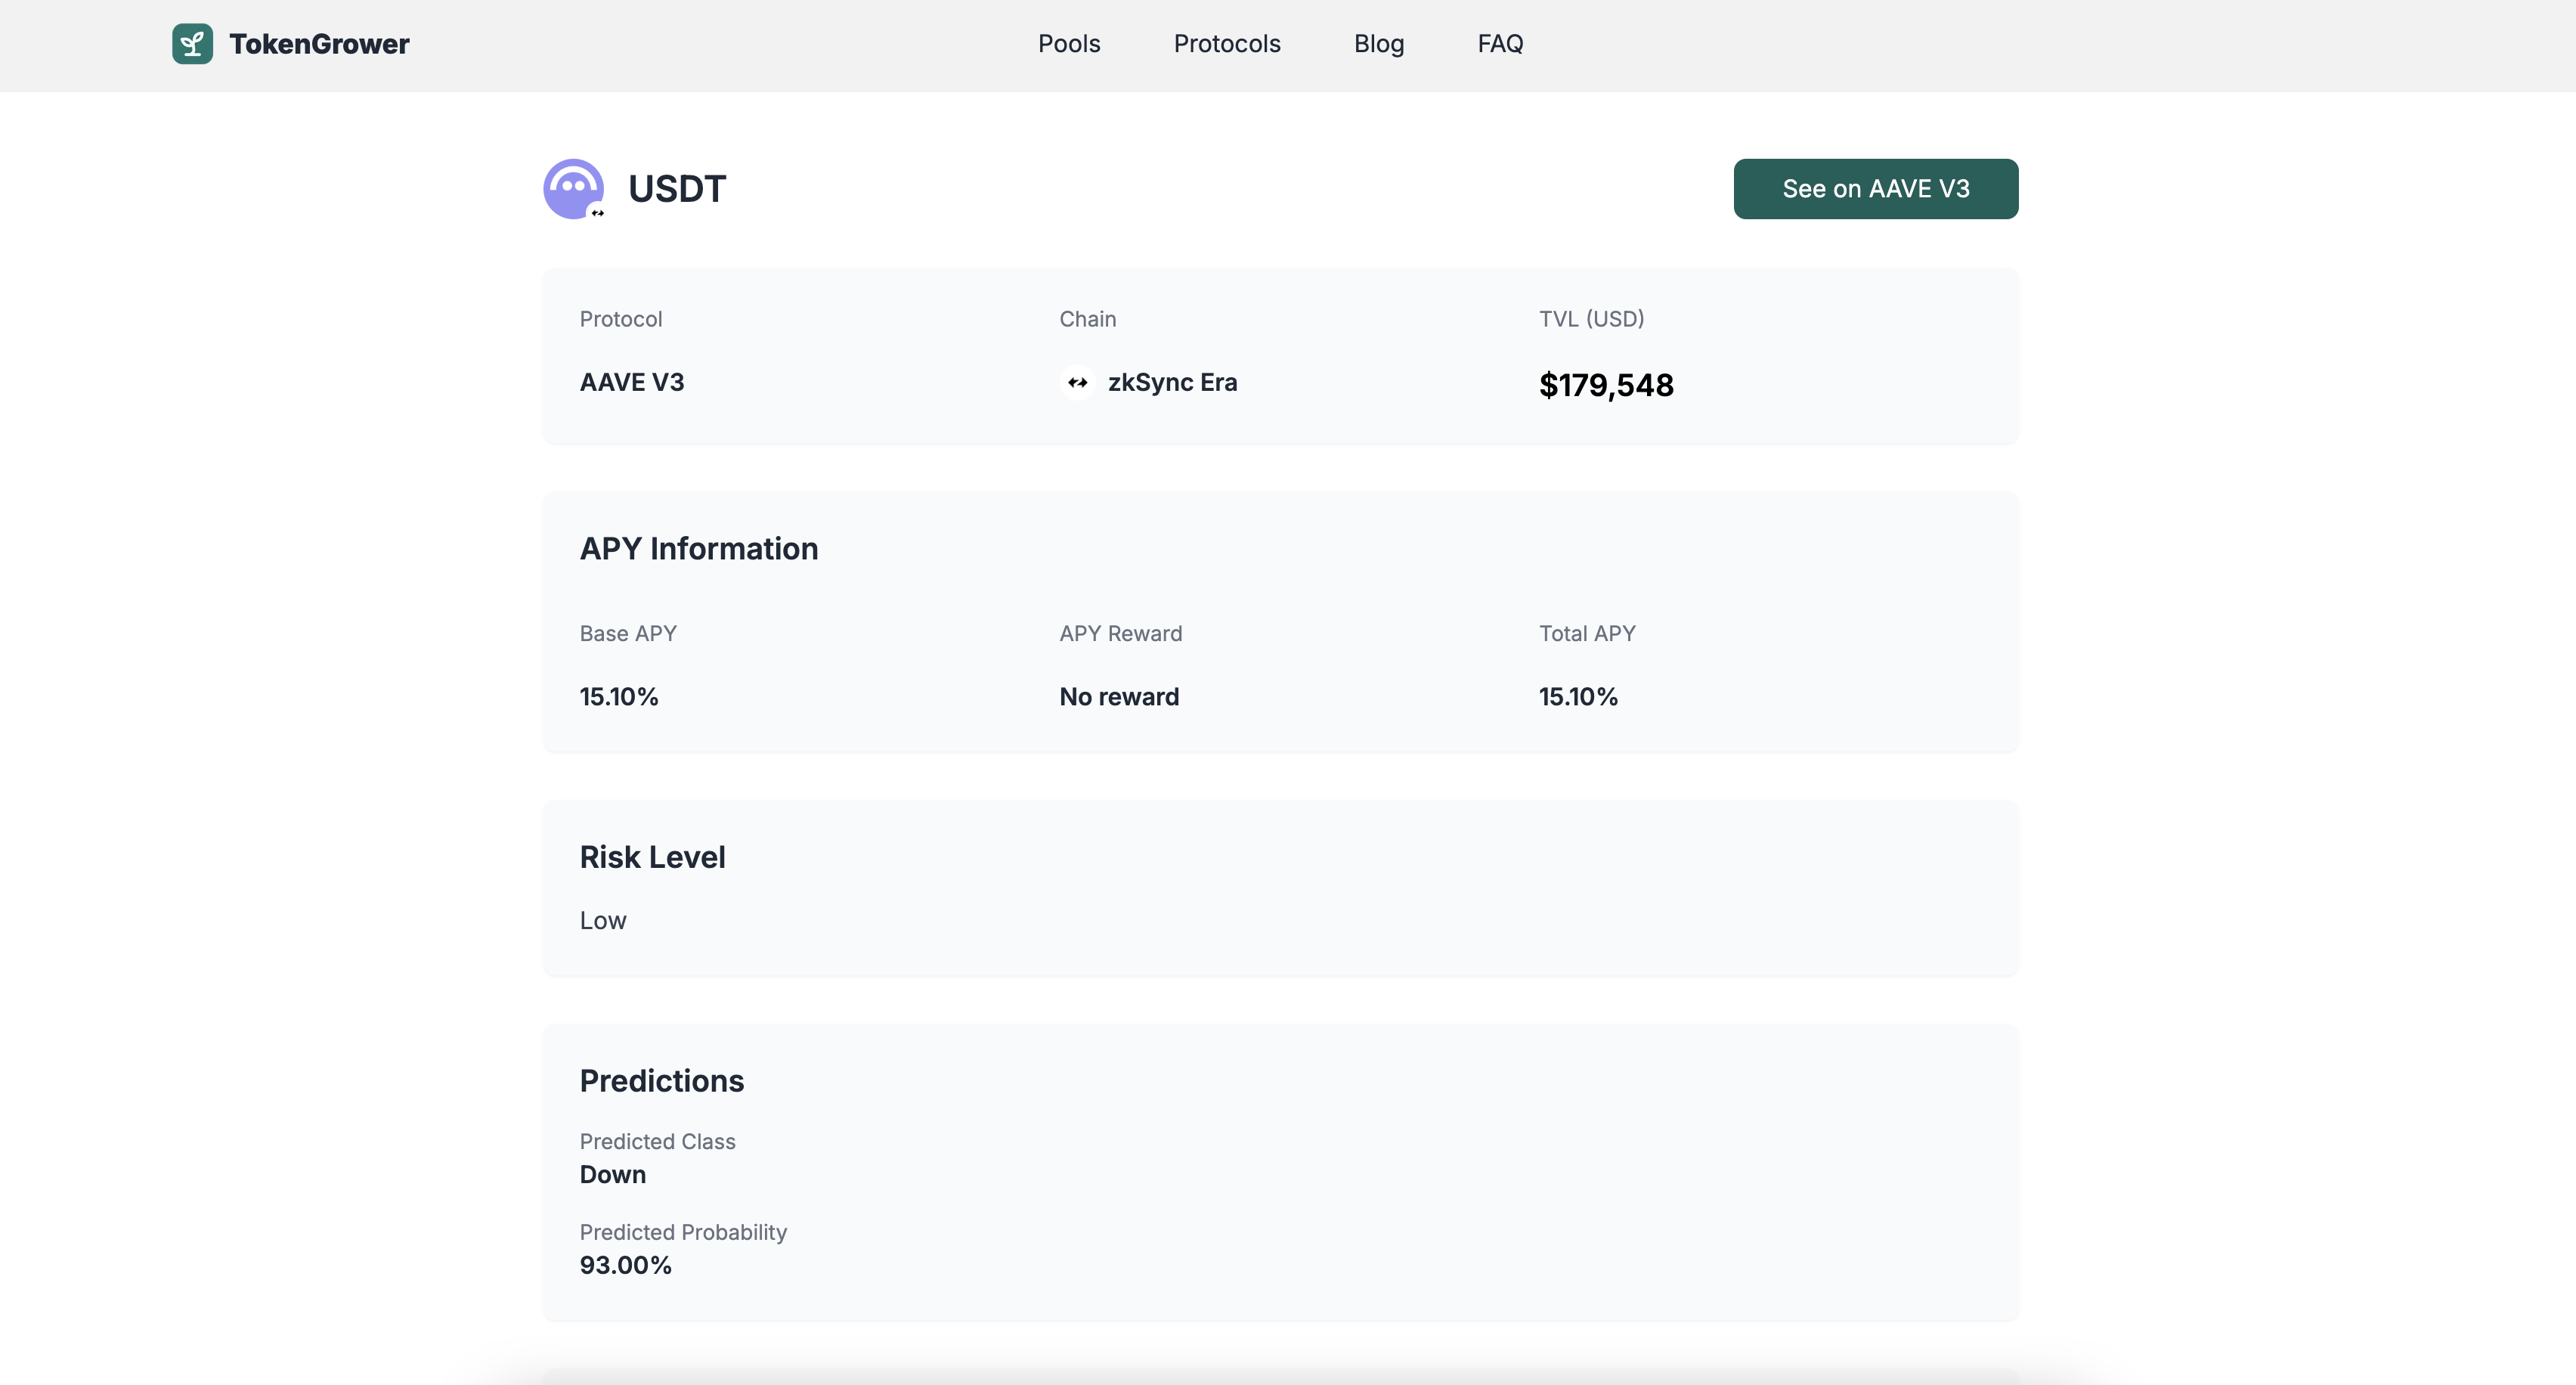Click the zkSync Era chain icon
Image resolution: width=2576 pixels, height=1385 pixels.
pos(1077,383)
